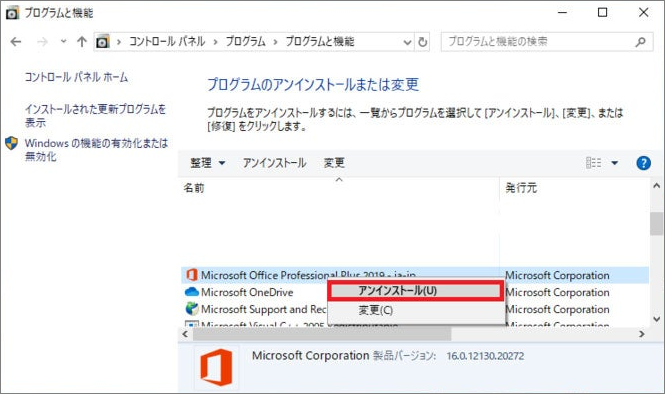
Task: Select コントロール パネル in the breadcrumb
Action: (x=167, y=42)
